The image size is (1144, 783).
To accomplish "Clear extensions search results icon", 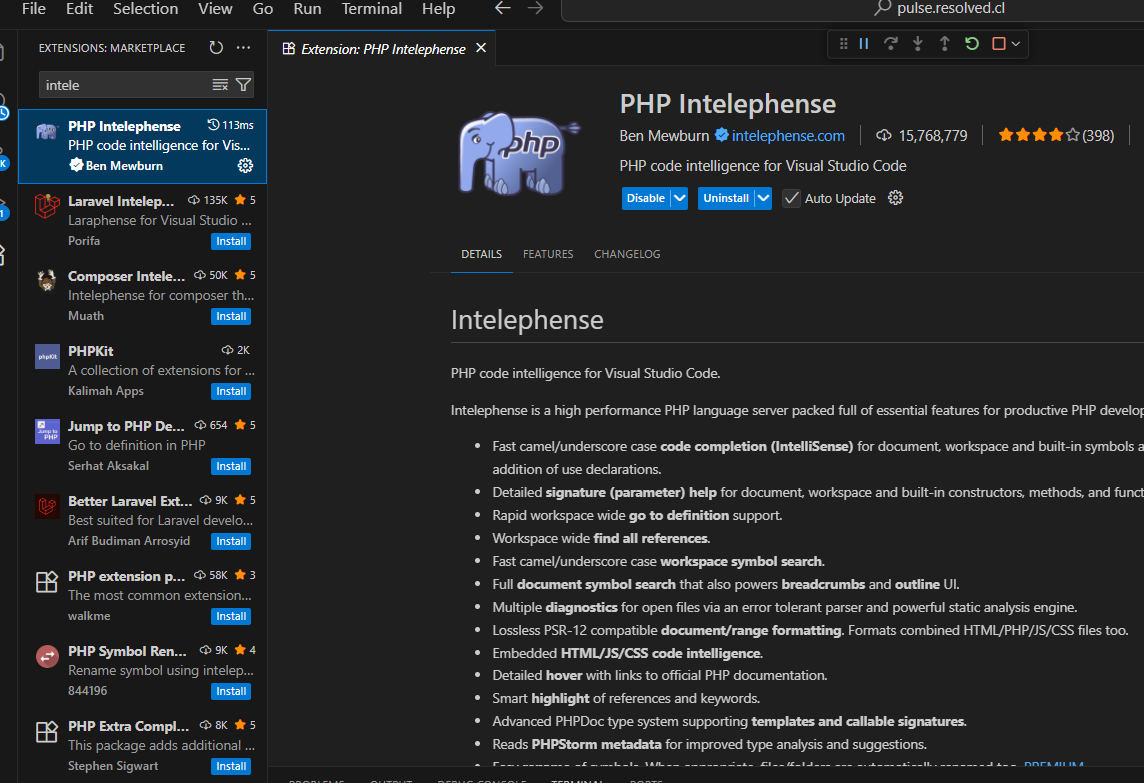I will [220, 85].
